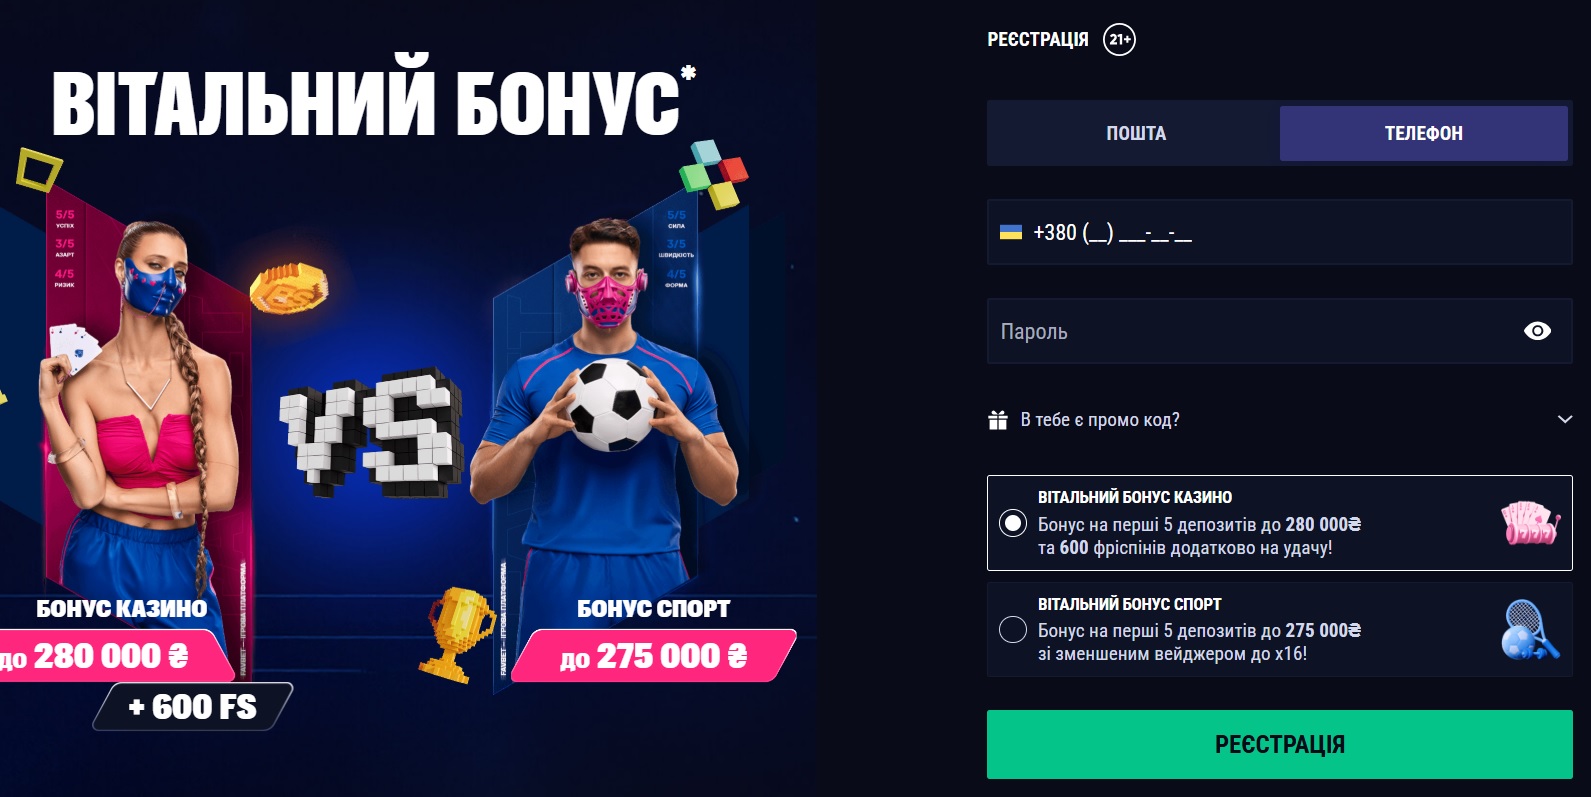Click the green РЕЄСТРАЦІЯ button
Viewport: 1591px width, 797px height.
[1280, 744]
